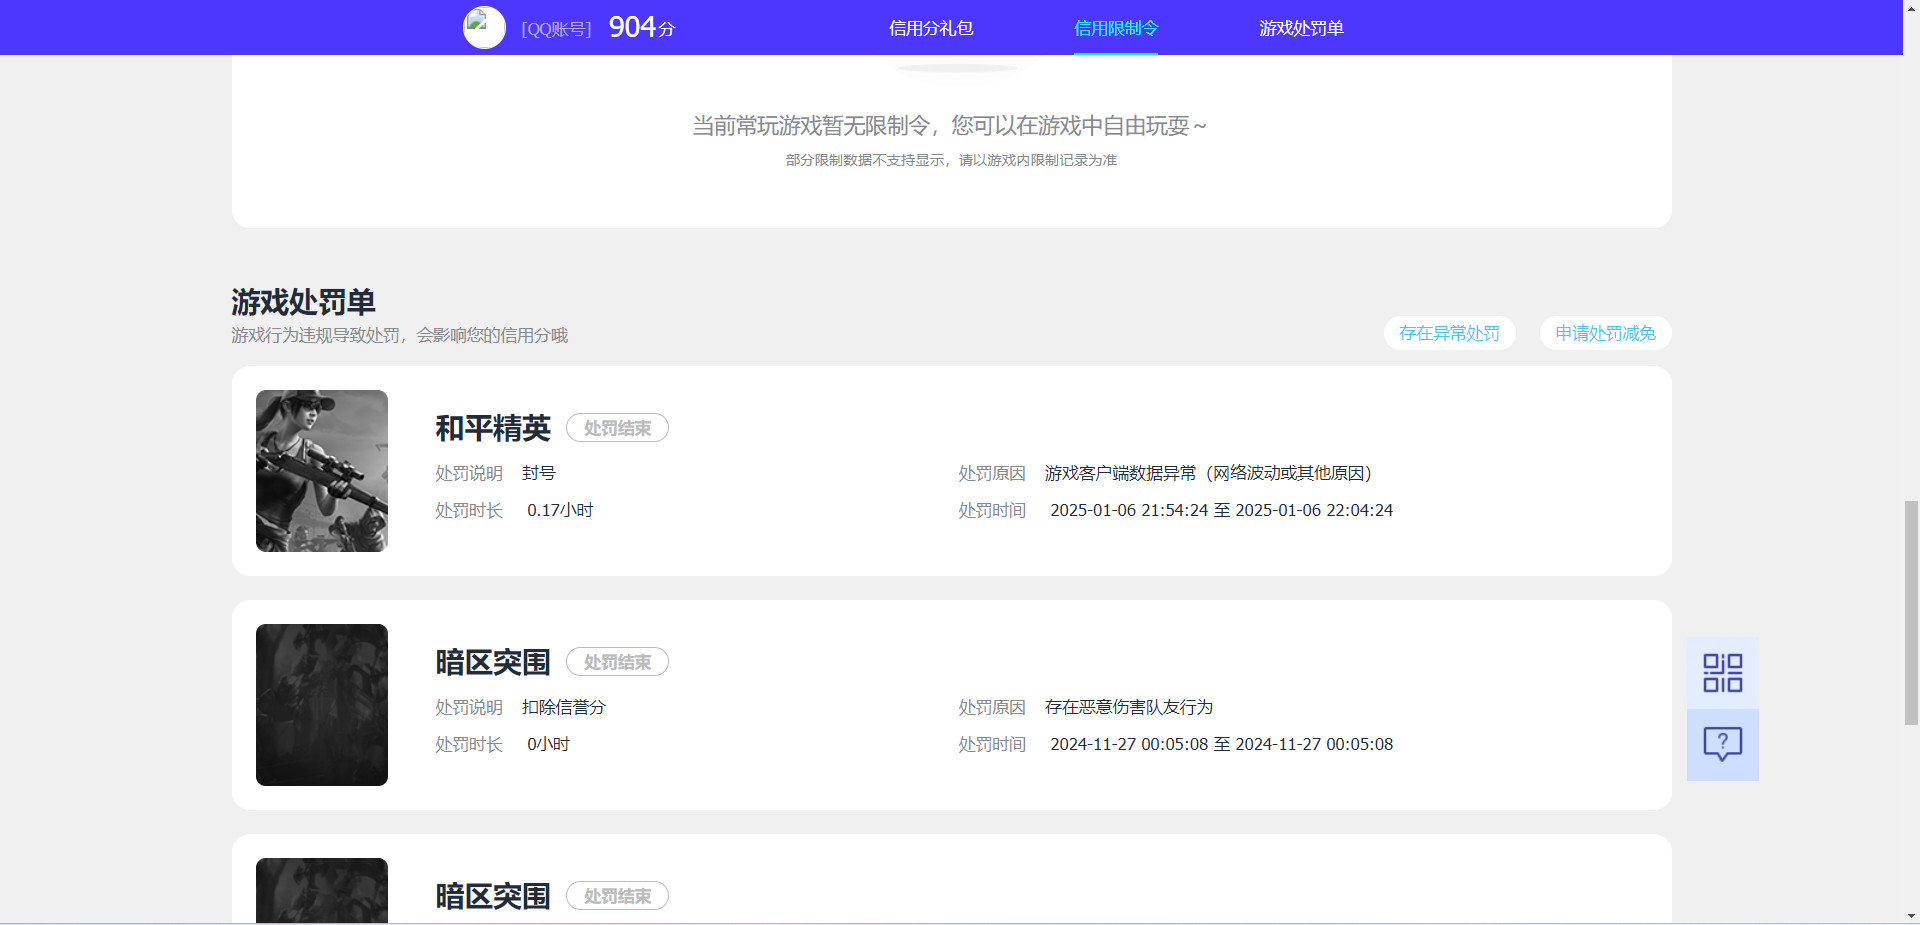Click the vertical scrollbar thumb

pyautogui.click(x=1911, y=612)
